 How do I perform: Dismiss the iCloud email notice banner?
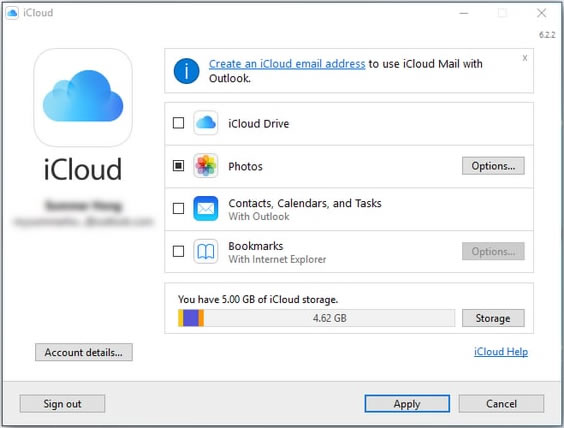[x=525, y=58]
